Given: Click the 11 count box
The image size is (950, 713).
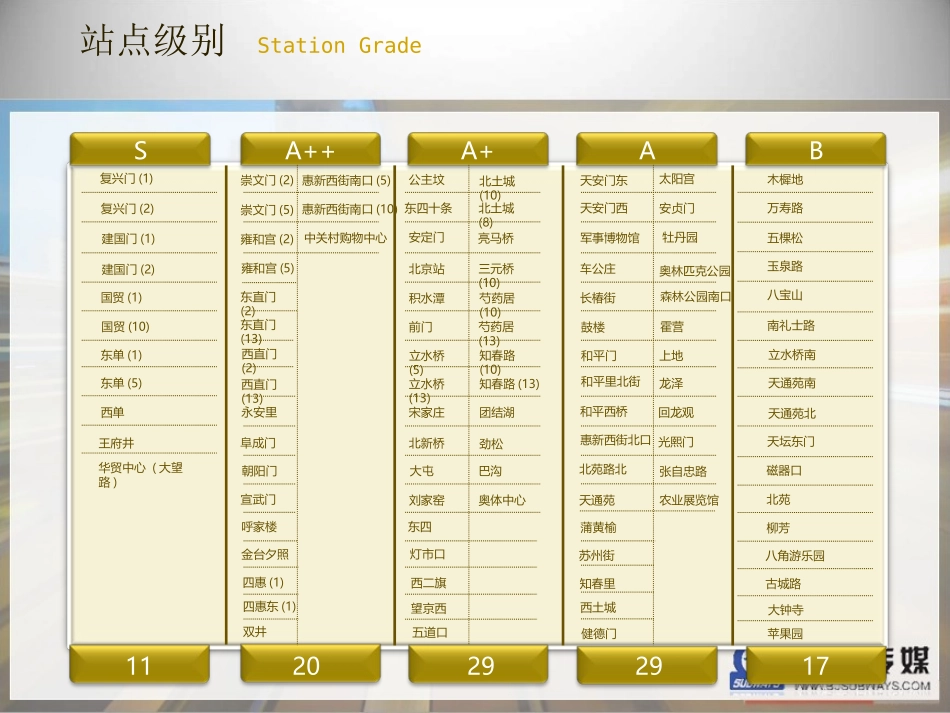Looking at the screenshot, I should [x=139, y=665].
